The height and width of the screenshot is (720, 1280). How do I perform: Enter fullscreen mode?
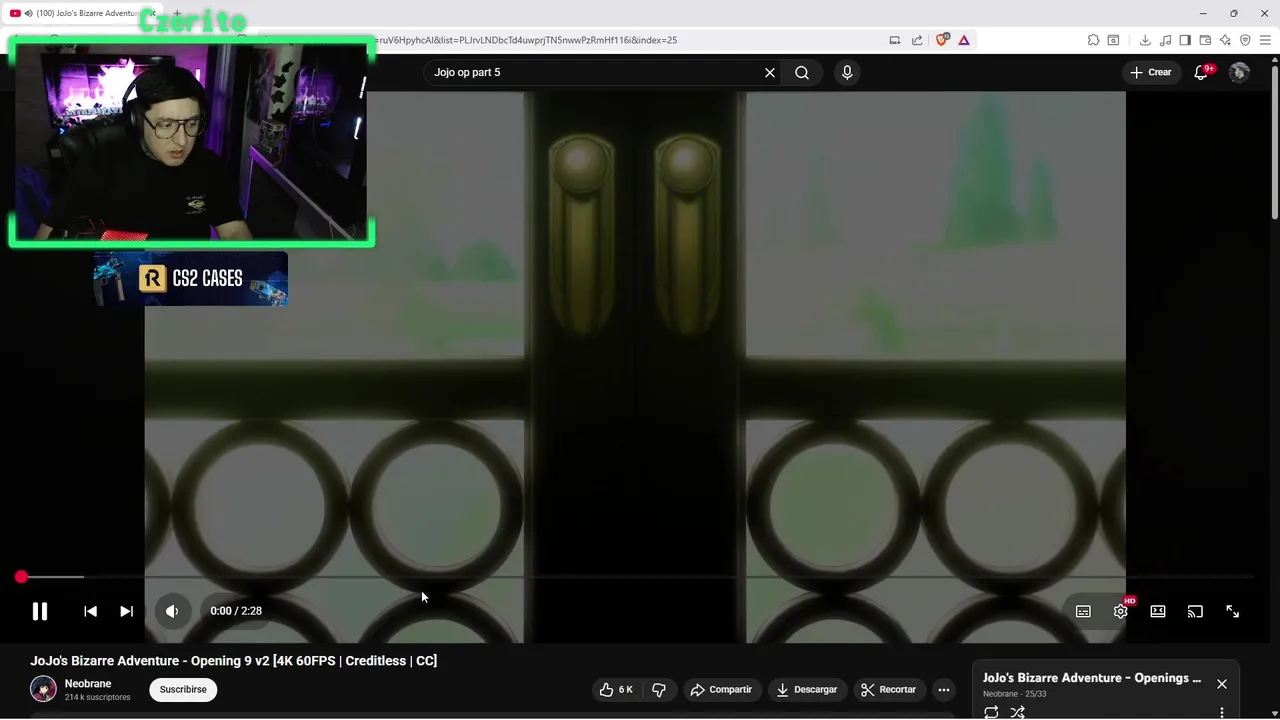1233,611
